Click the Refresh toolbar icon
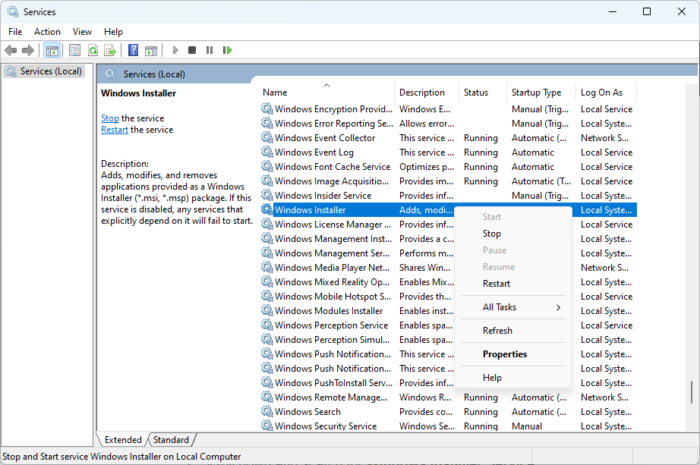This screenshot has height=465, width=700. (93, 50)
